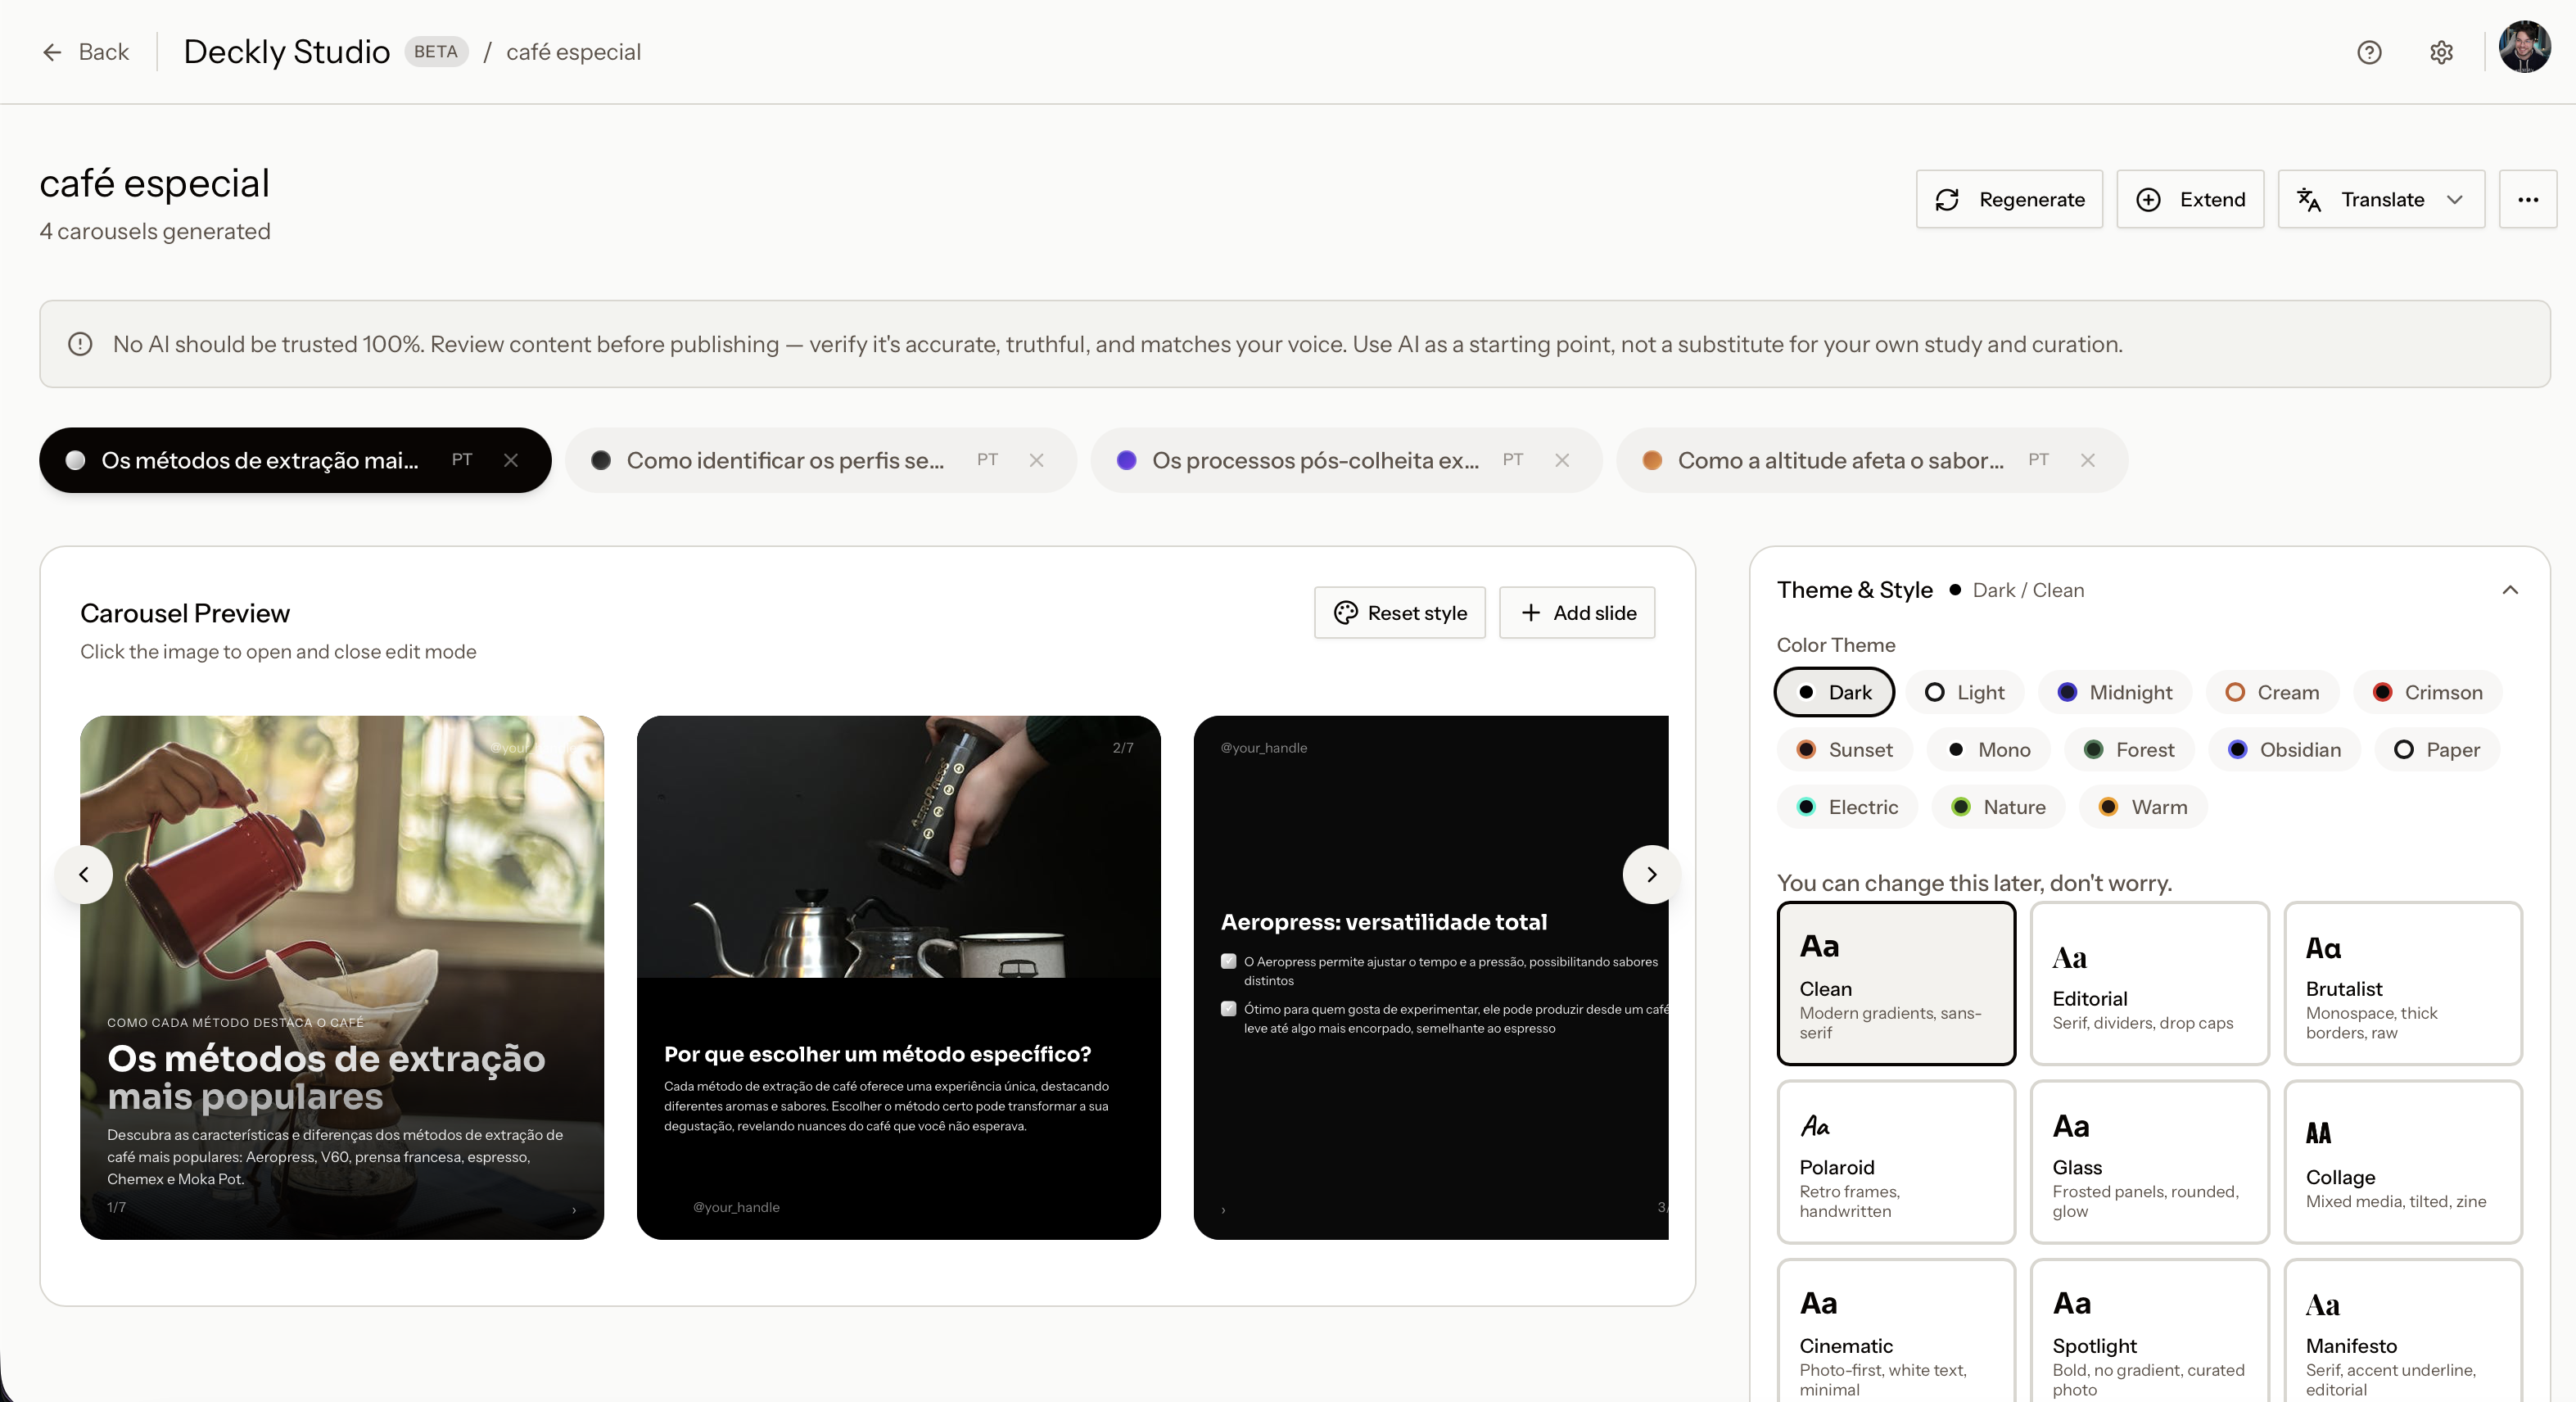Click the Reset style button
2576x1402 pixels.
point(1399,613)
